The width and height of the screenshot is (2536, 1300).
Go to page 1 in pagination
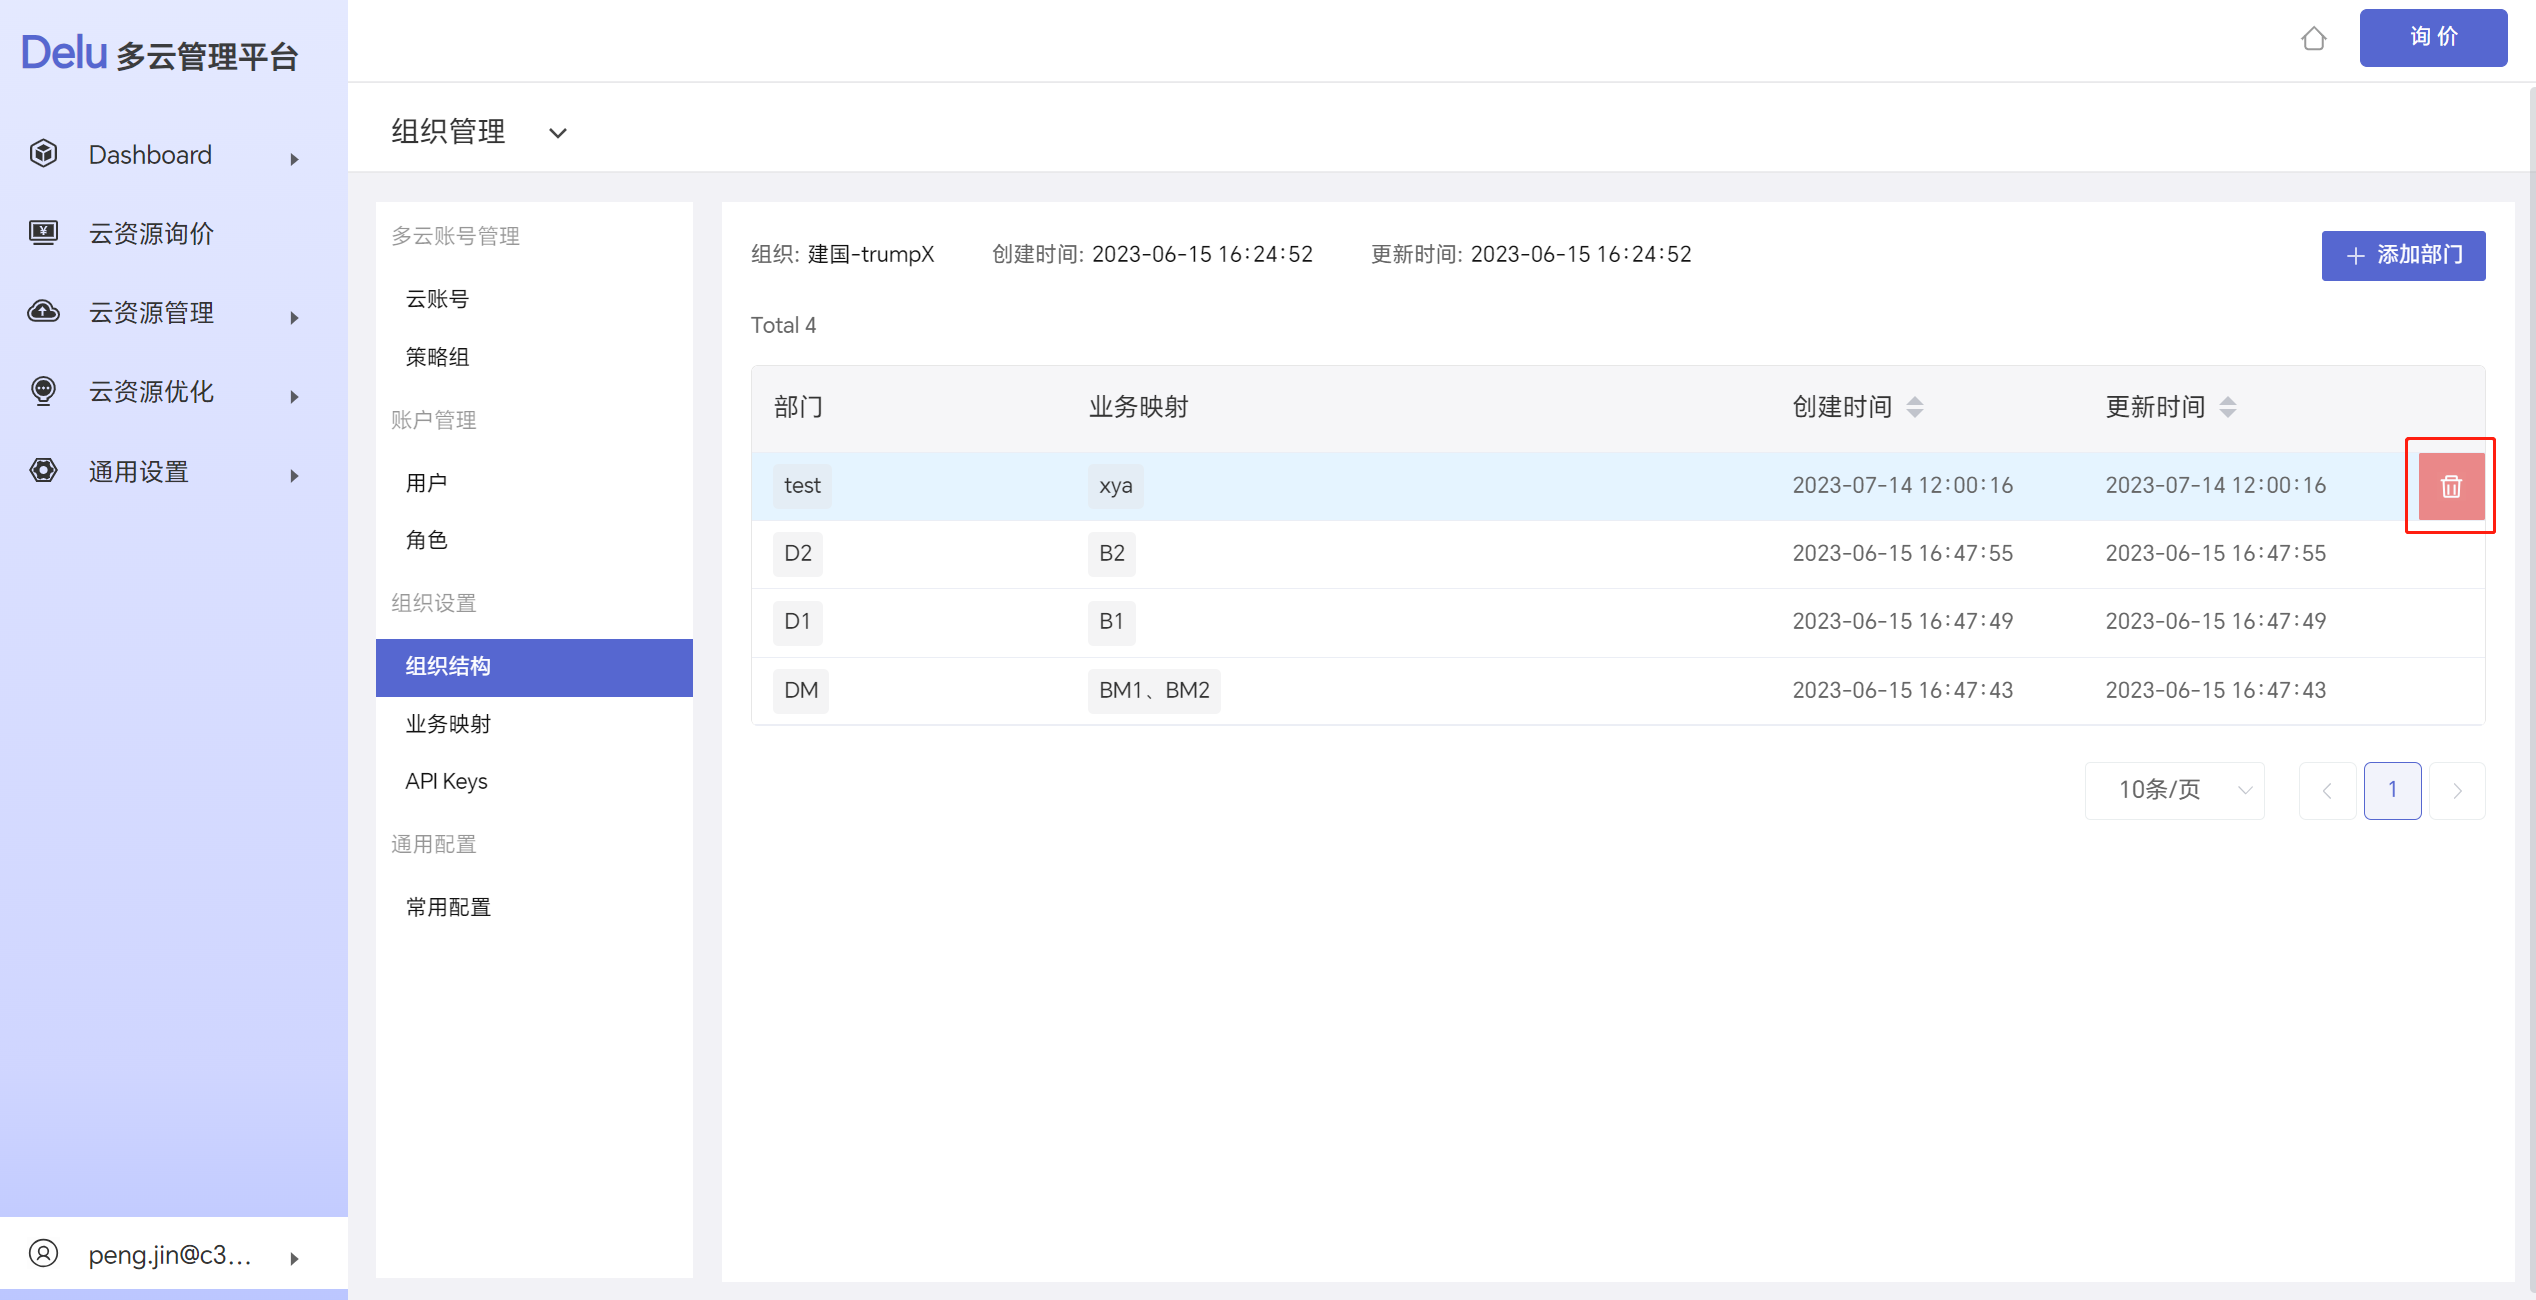point(2392,791)
